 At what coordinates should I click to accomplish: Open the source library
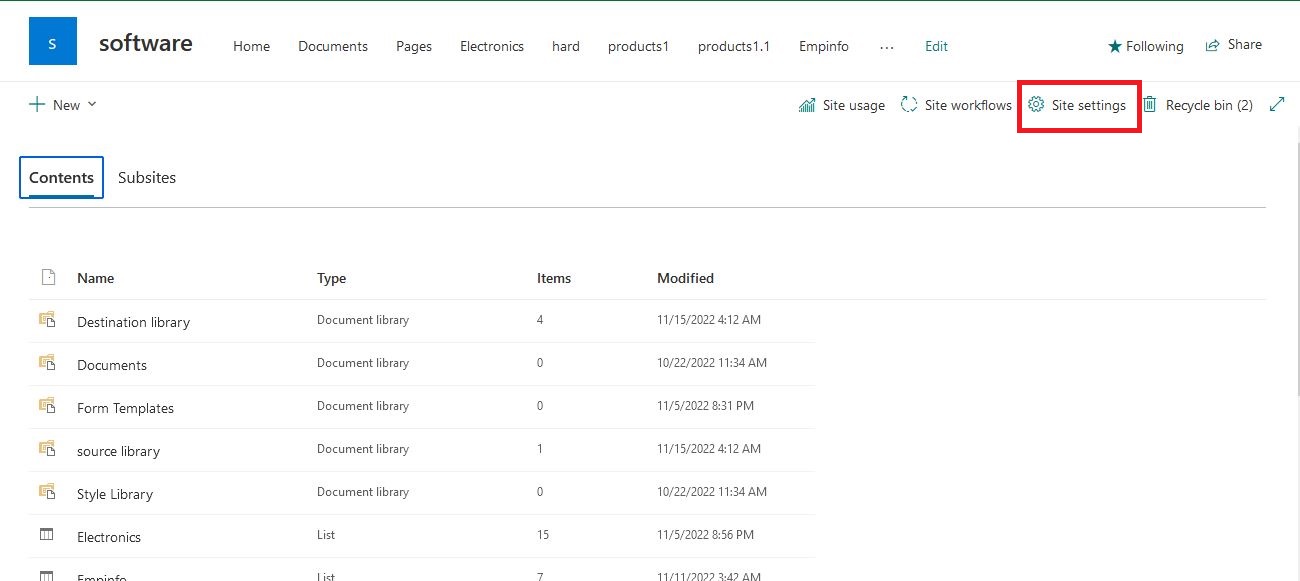pyautogui.click(x=118, y=451)
